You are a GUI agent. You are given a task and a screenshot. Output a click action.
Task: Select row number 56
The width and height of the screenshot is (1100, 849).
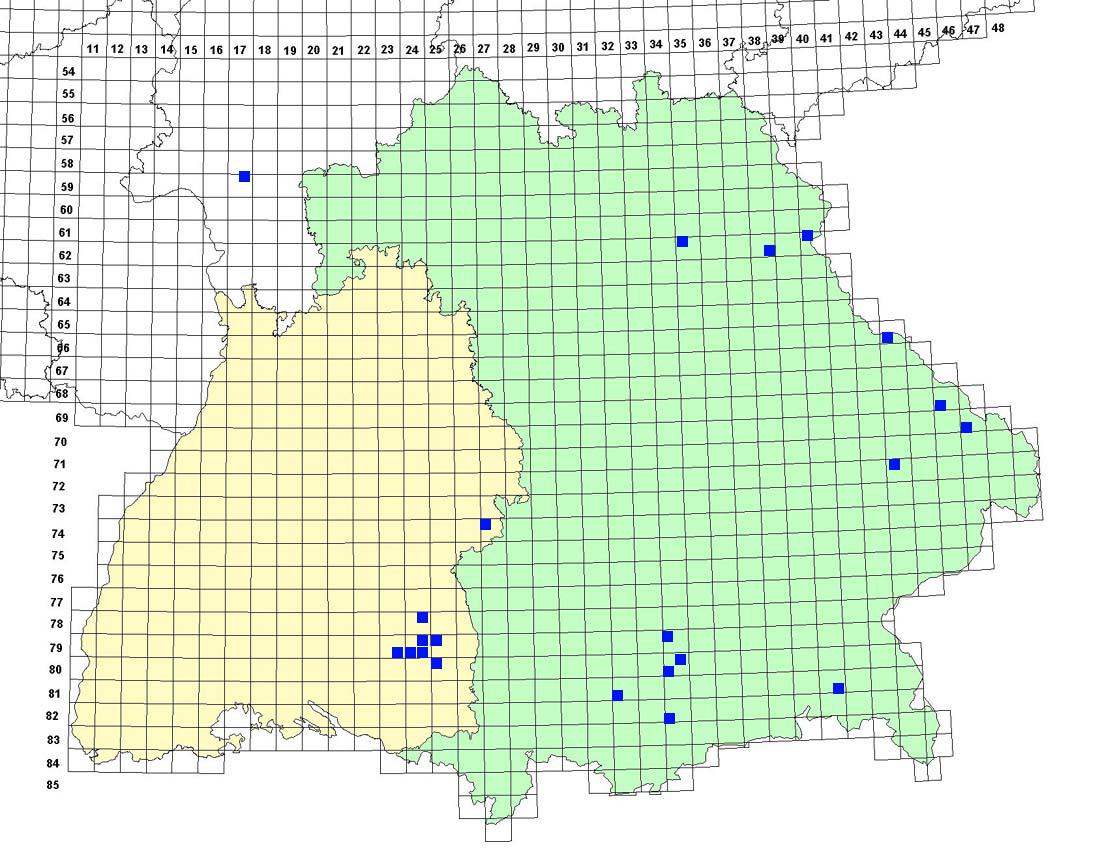pos(67,119)
